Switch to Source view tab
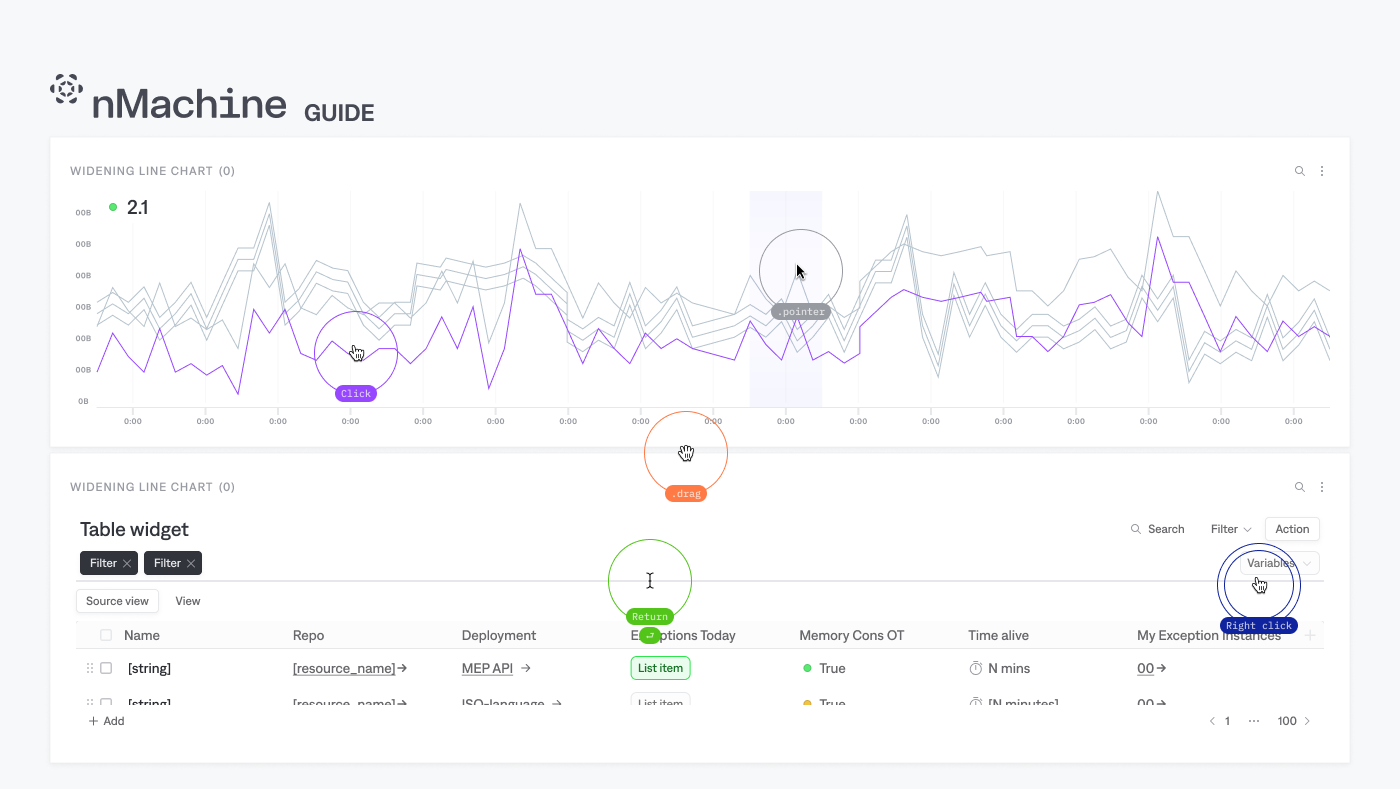1400x789 pixels. [x=117, y=601]
